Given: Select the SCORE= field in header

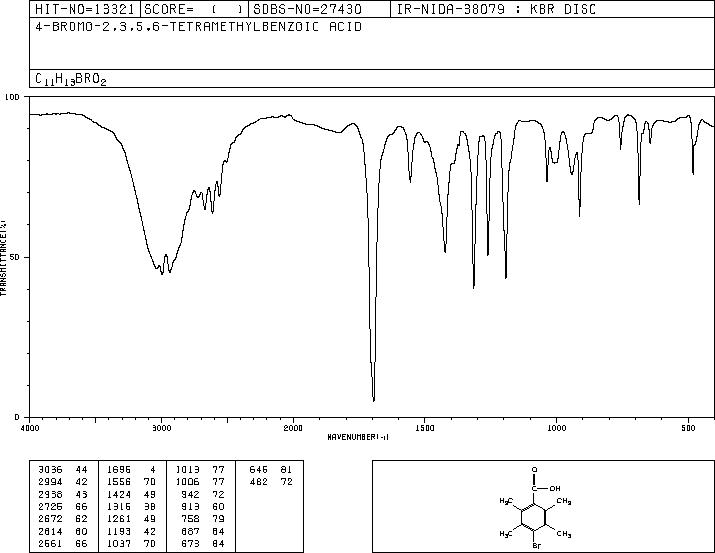Looking at the screenshot, I should point(194,9).
